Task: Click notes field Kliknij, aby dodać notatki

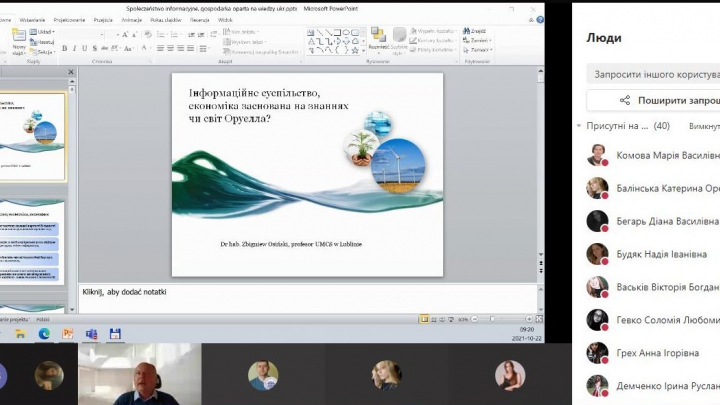Action: [308, 298]
